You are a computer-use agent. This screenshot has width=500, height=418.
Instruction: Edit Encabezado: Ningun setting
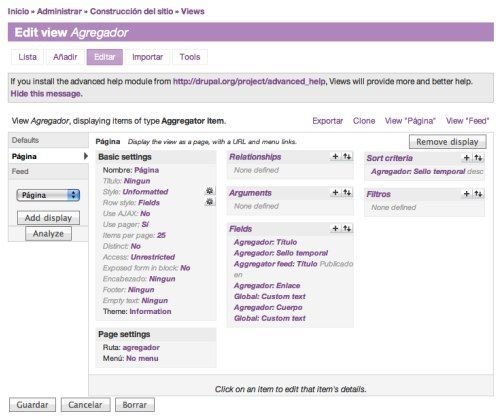162,279
